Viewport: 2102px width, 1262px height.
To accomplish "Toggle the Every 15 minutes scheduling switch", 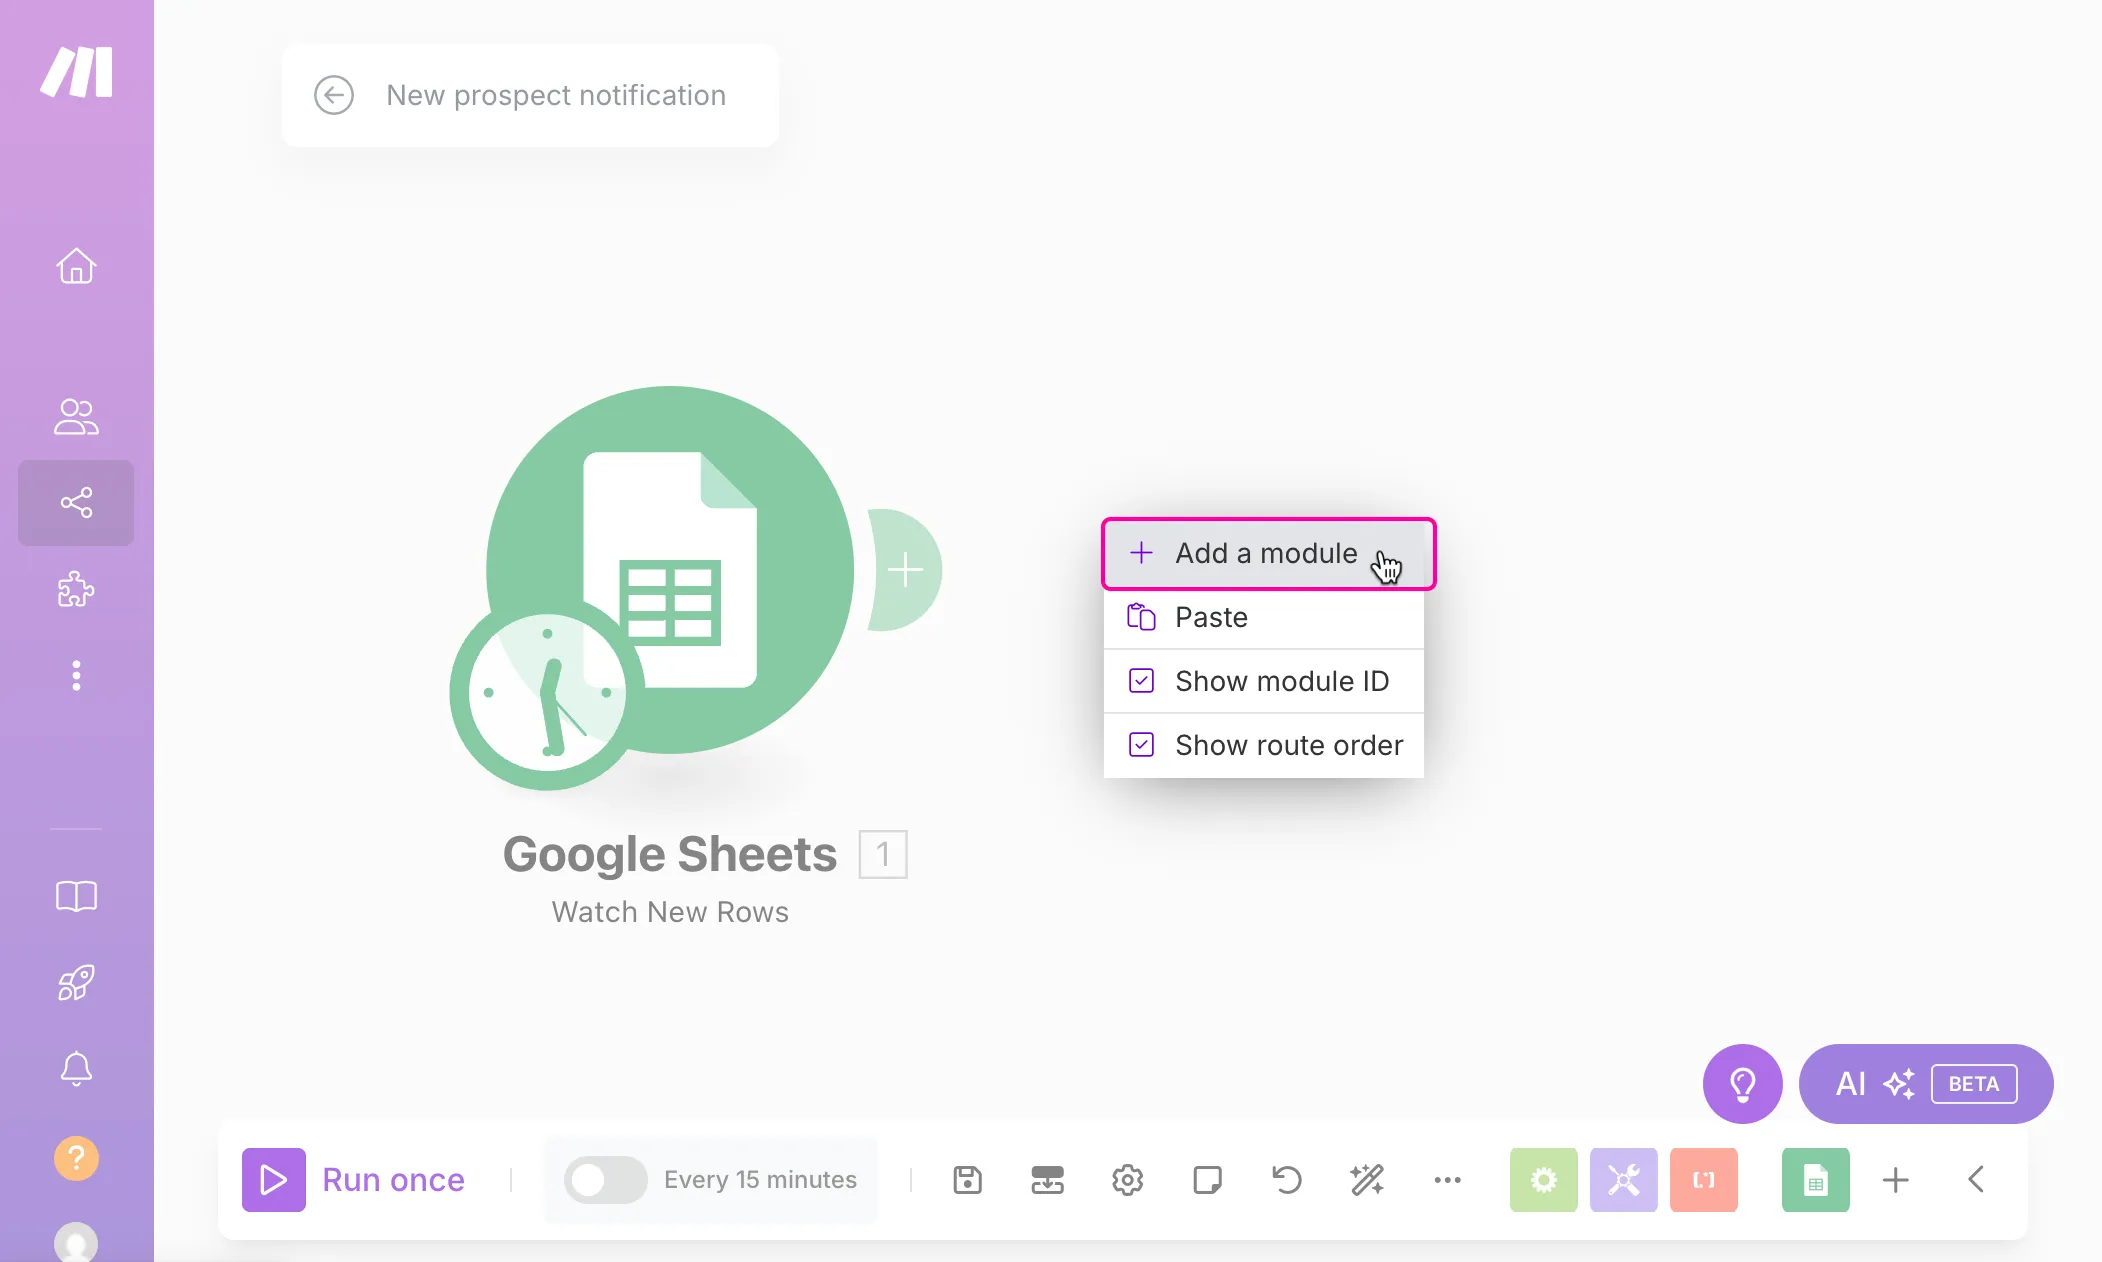I will (605, 1180).
